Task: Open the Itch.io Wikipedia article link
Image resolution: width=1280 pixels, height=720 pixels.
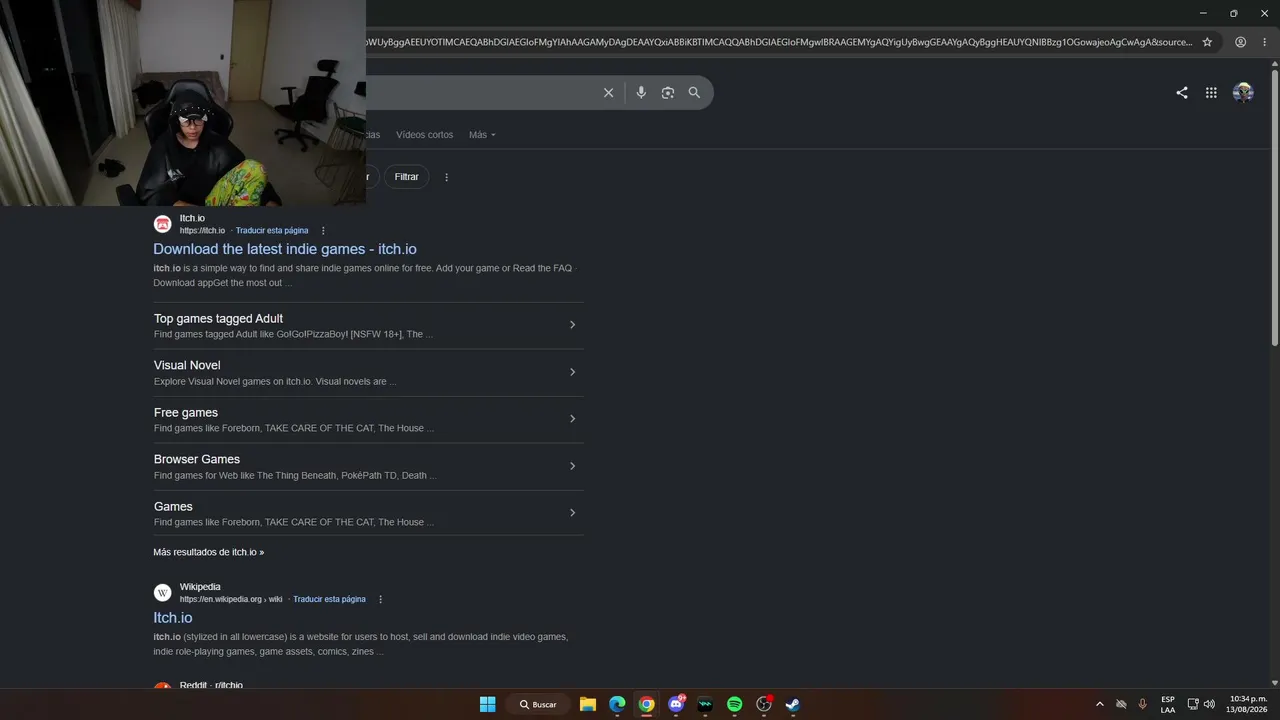Action: coord(173,618)
